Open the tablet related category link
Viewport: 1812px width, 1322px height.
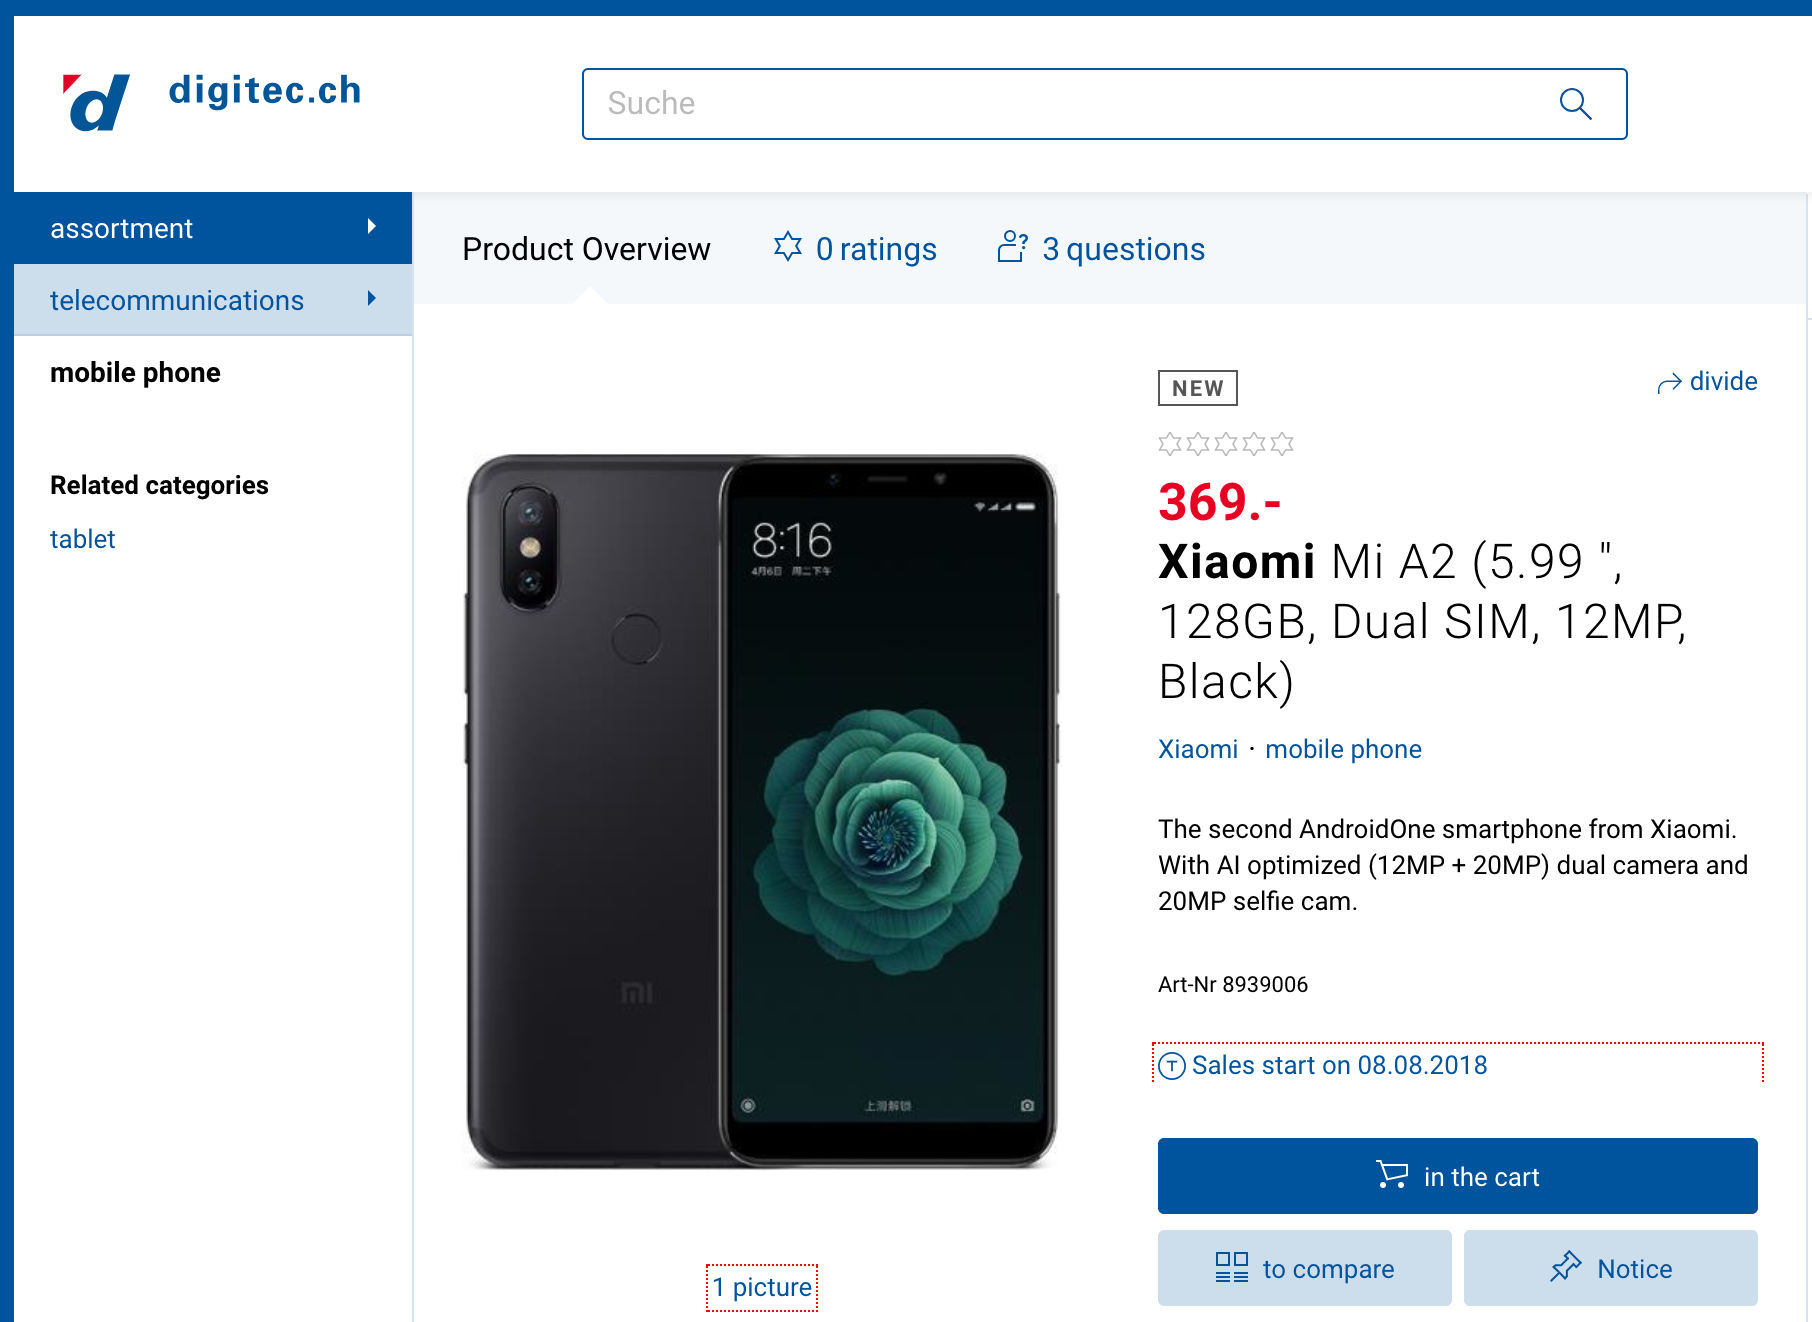tap(83, 539)
